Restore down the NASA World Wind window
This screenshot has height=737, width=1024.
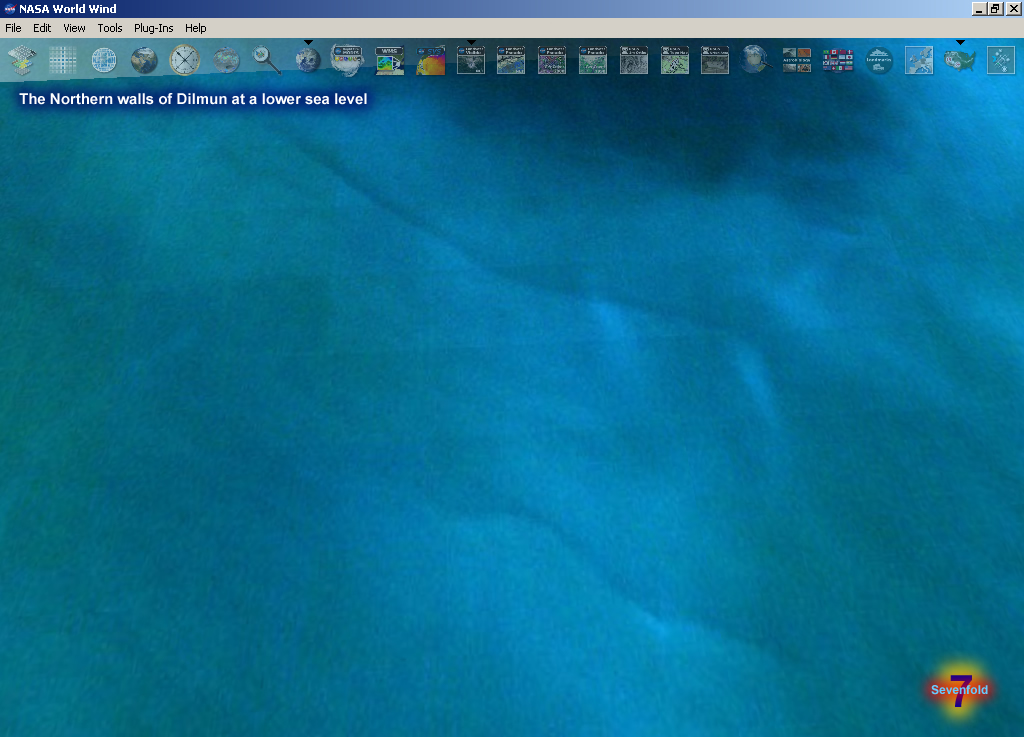click(995, 8)
